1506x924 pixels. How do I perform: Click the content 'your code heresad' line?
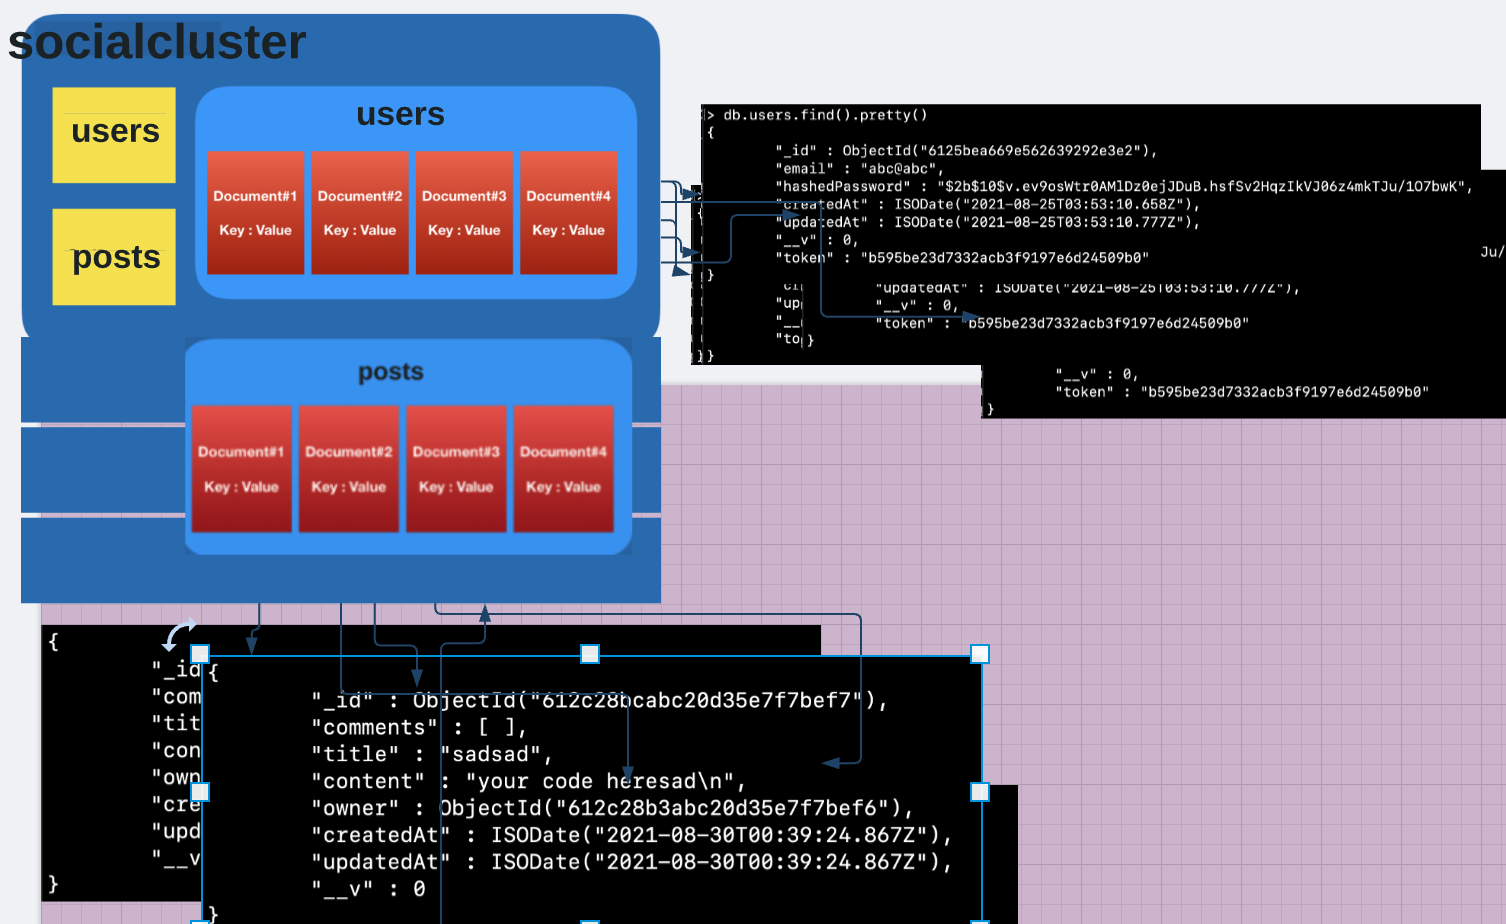click(x=528, y=781)
